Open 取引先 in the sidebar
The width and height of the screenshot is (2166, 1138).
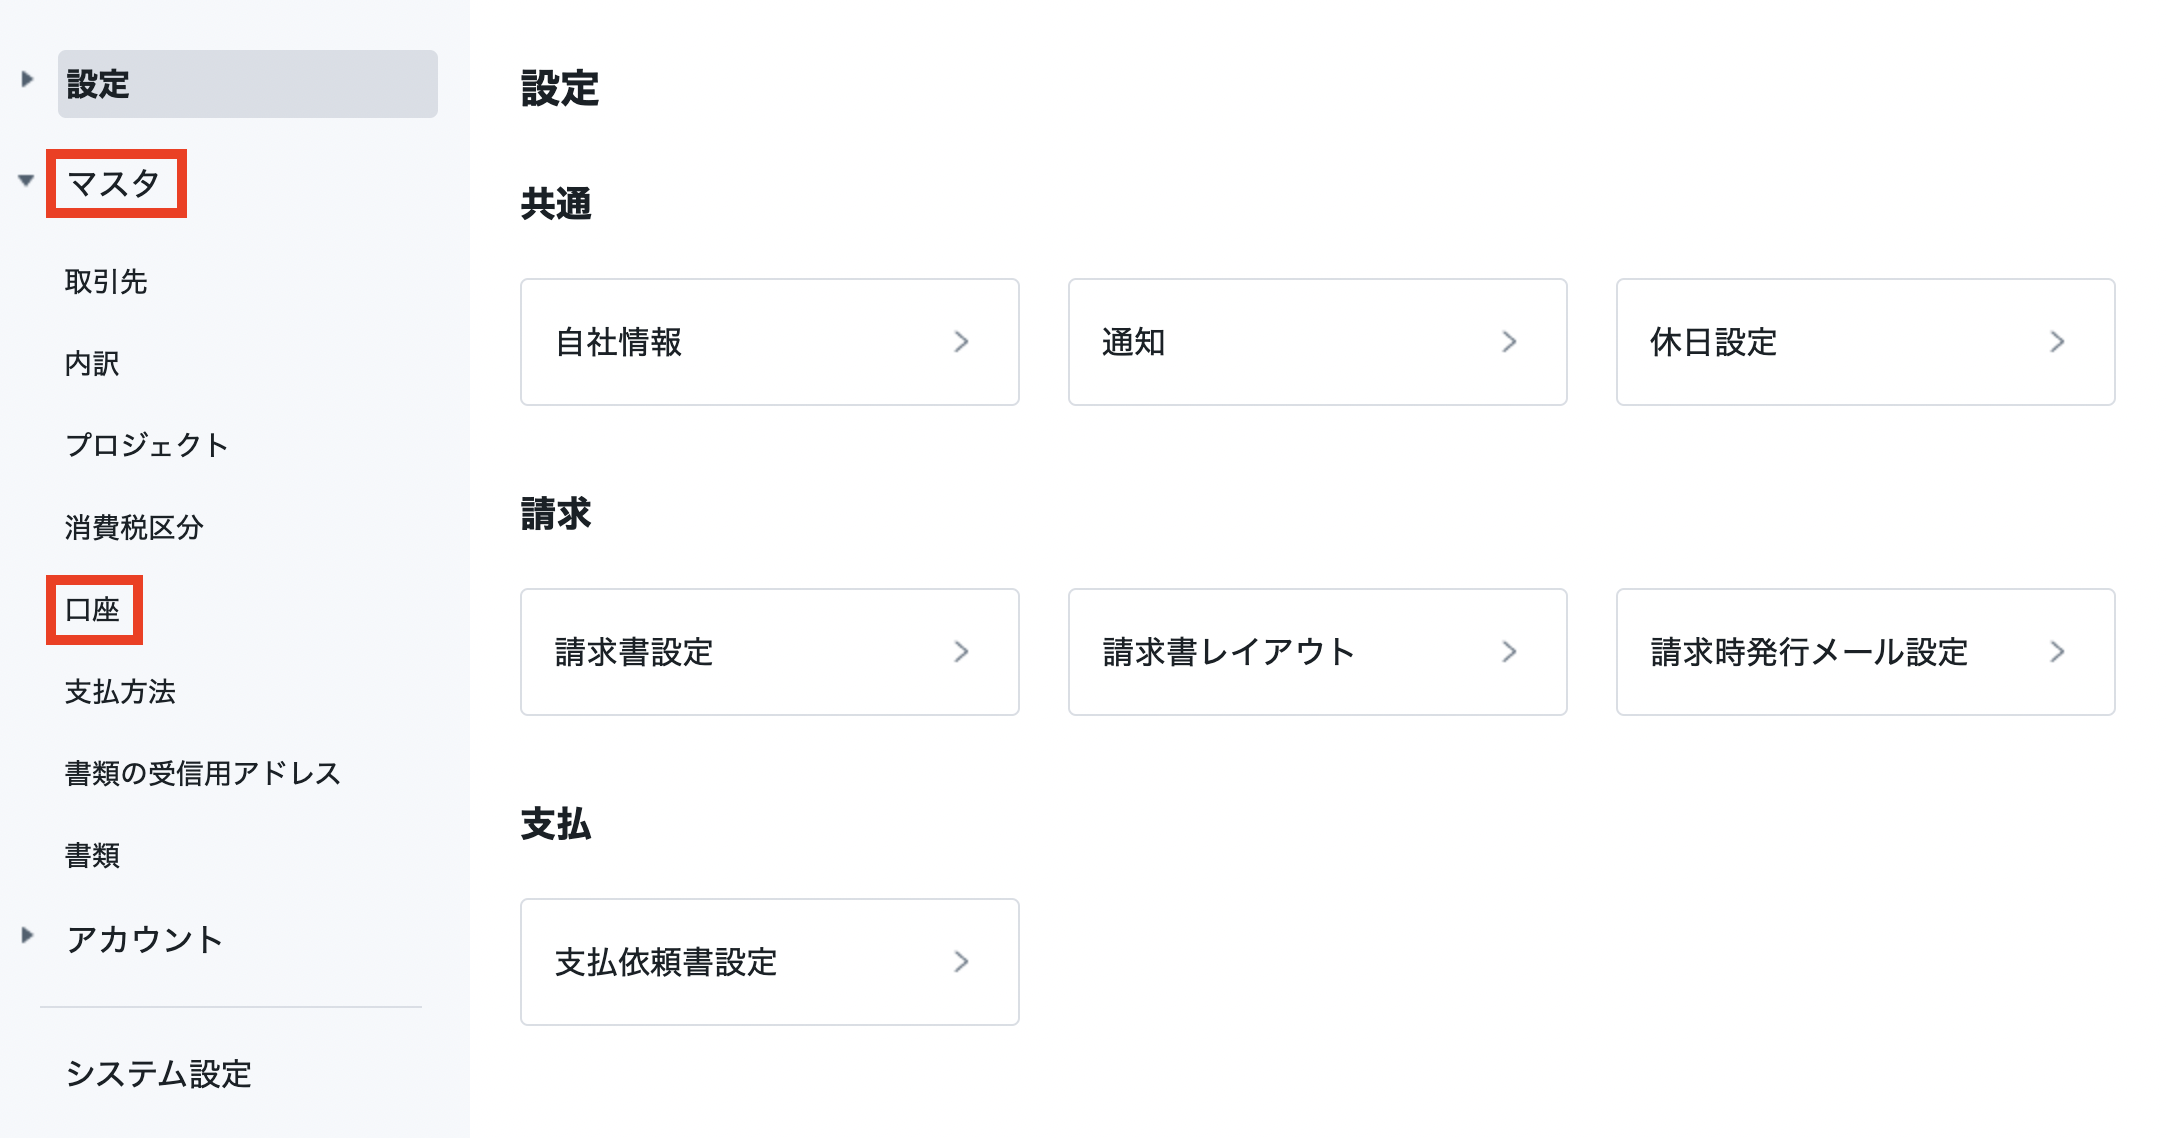tap(106, 282)
